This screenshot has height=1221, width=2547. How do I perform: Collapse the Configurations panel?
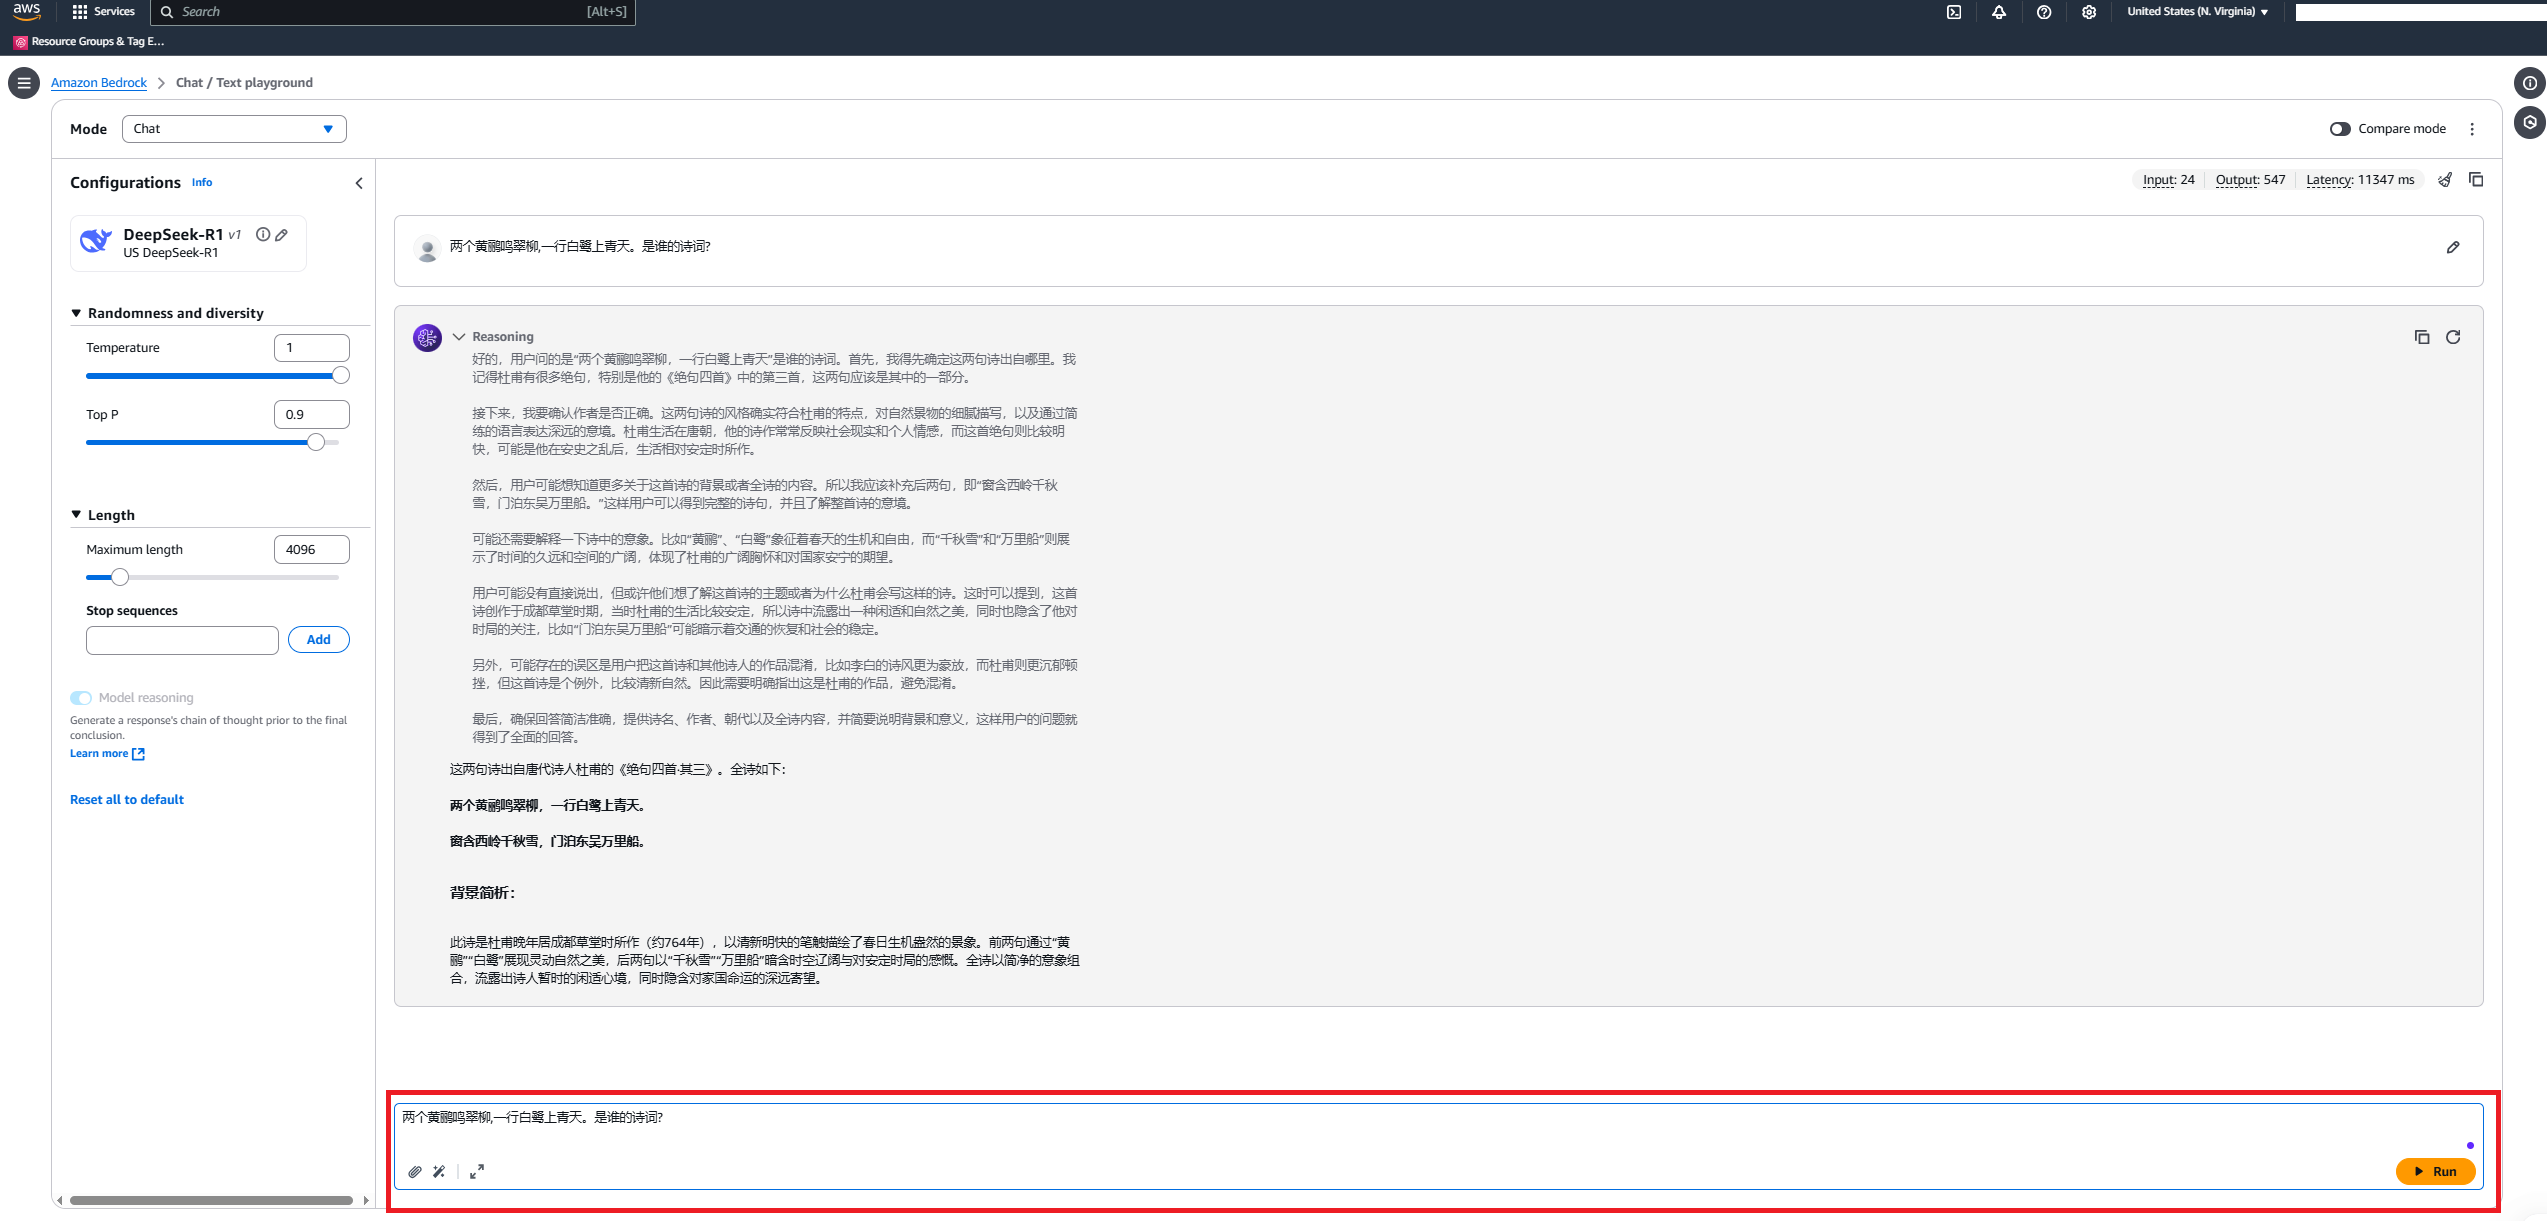359,183
